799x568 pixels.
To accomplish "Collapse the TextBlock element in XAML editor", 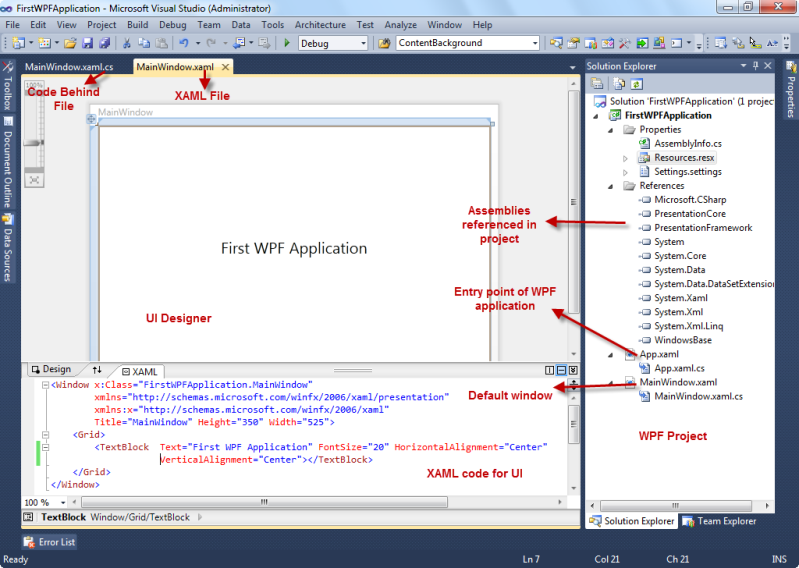I will pyautogui.click(x=45, y=447).
